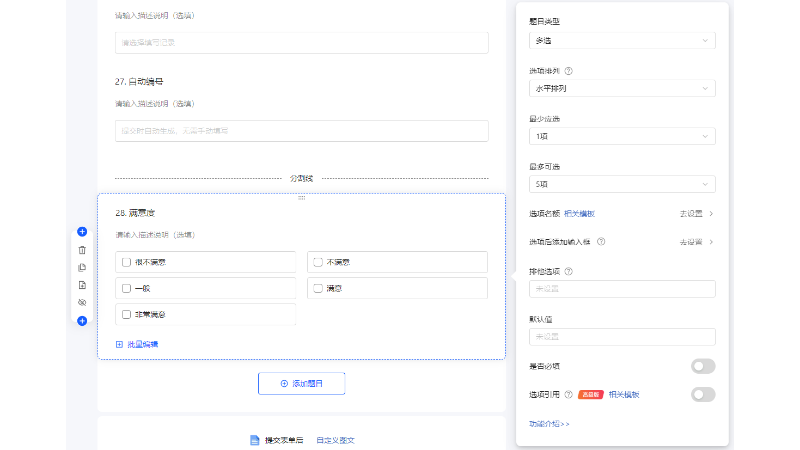Click help icon beside 选项排列
The width and height of the screenshot is (800, 450).
coord(568,71)
